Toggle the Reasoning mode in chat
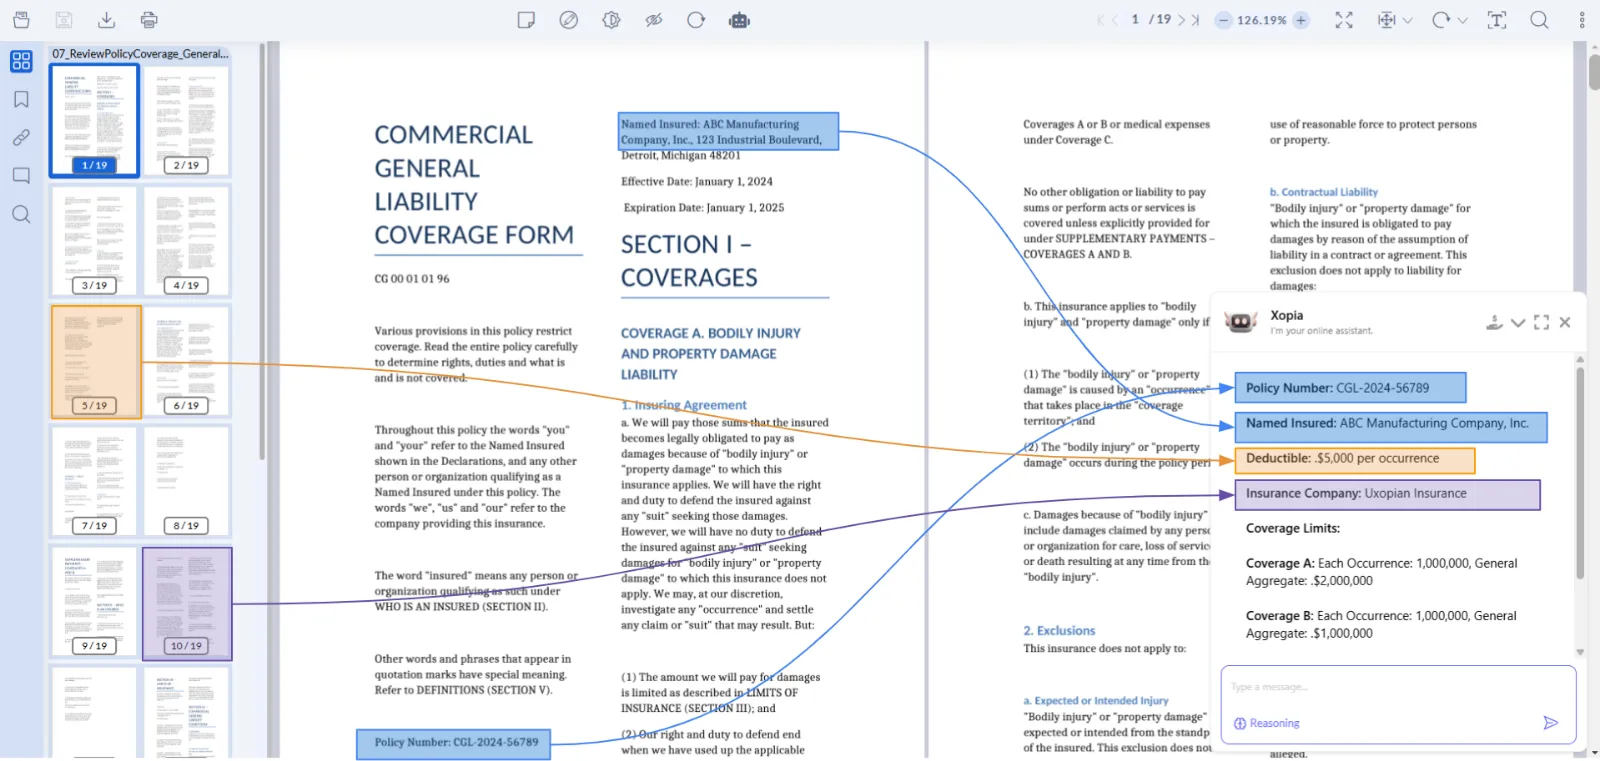The width and height of the screenshot is (1600, 761). [1267, 723]
